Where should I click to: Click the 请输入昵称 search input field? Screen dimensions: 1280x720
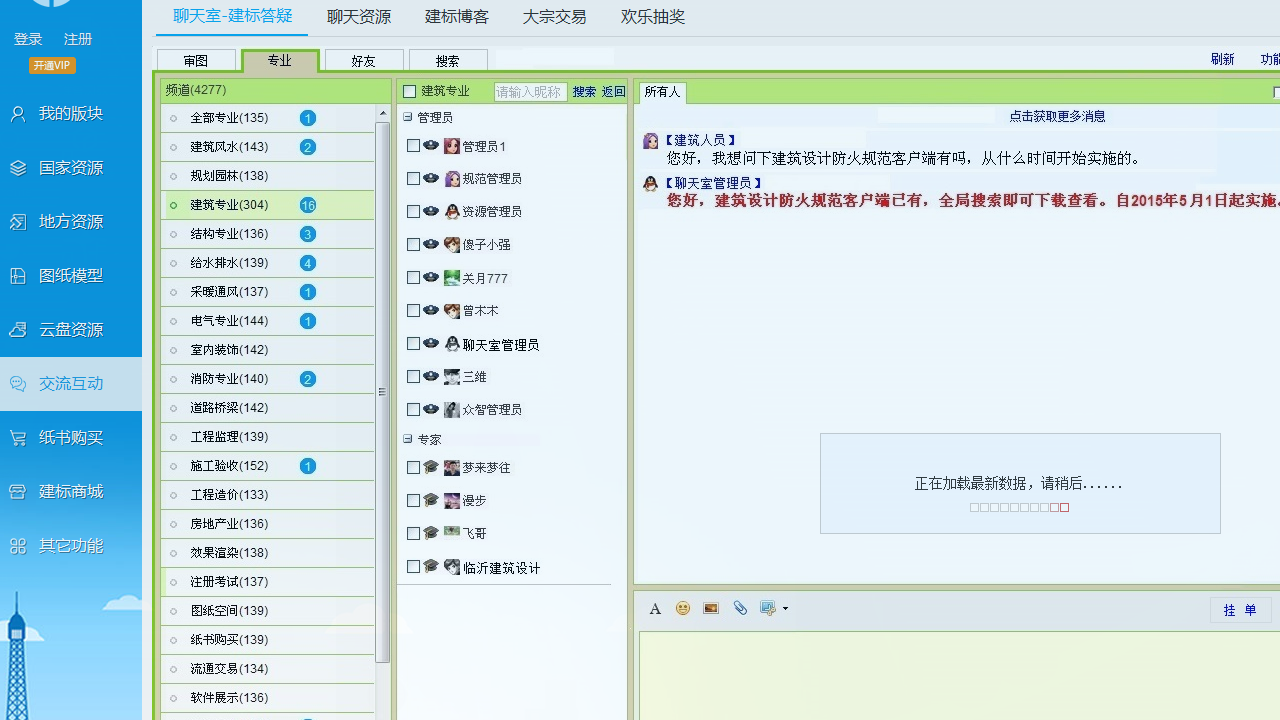(x=529, y=91)
